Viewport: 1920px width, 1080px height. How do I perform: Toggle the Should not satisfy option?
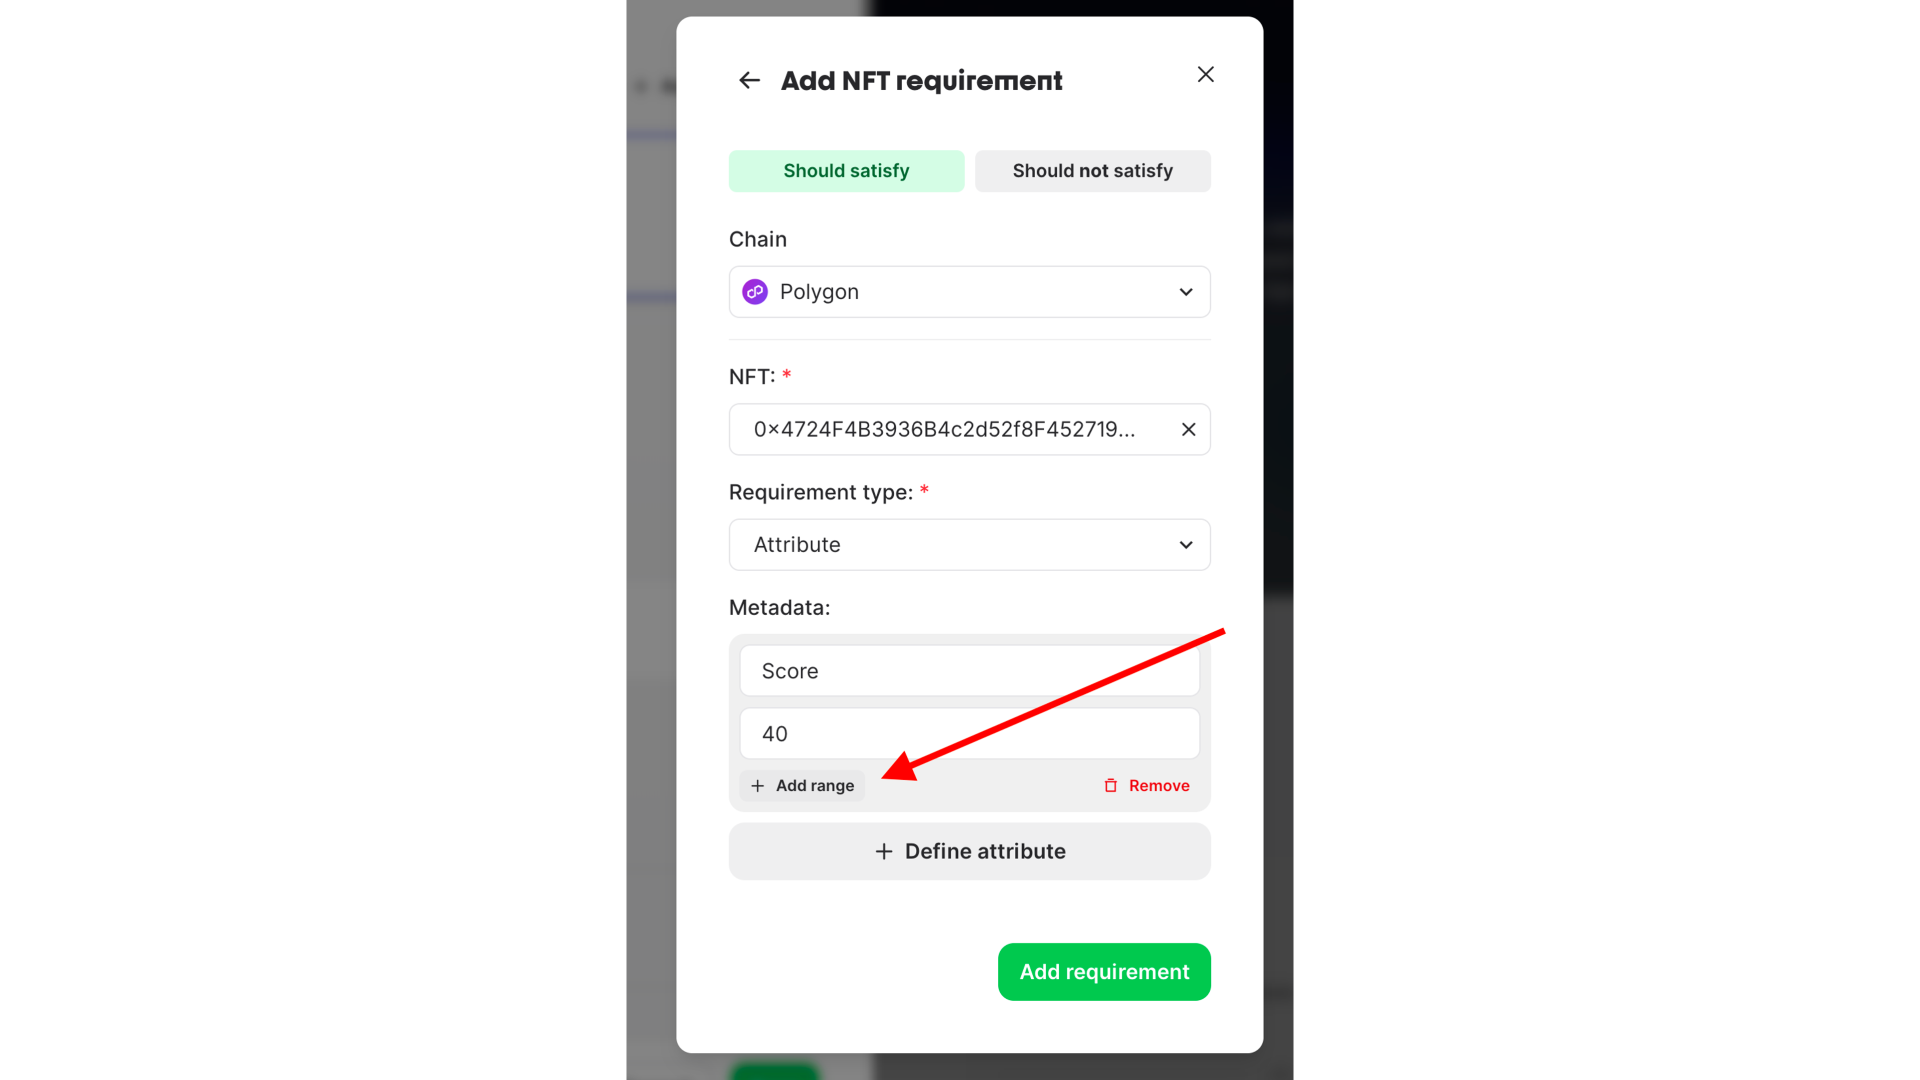click(1092, 170)
